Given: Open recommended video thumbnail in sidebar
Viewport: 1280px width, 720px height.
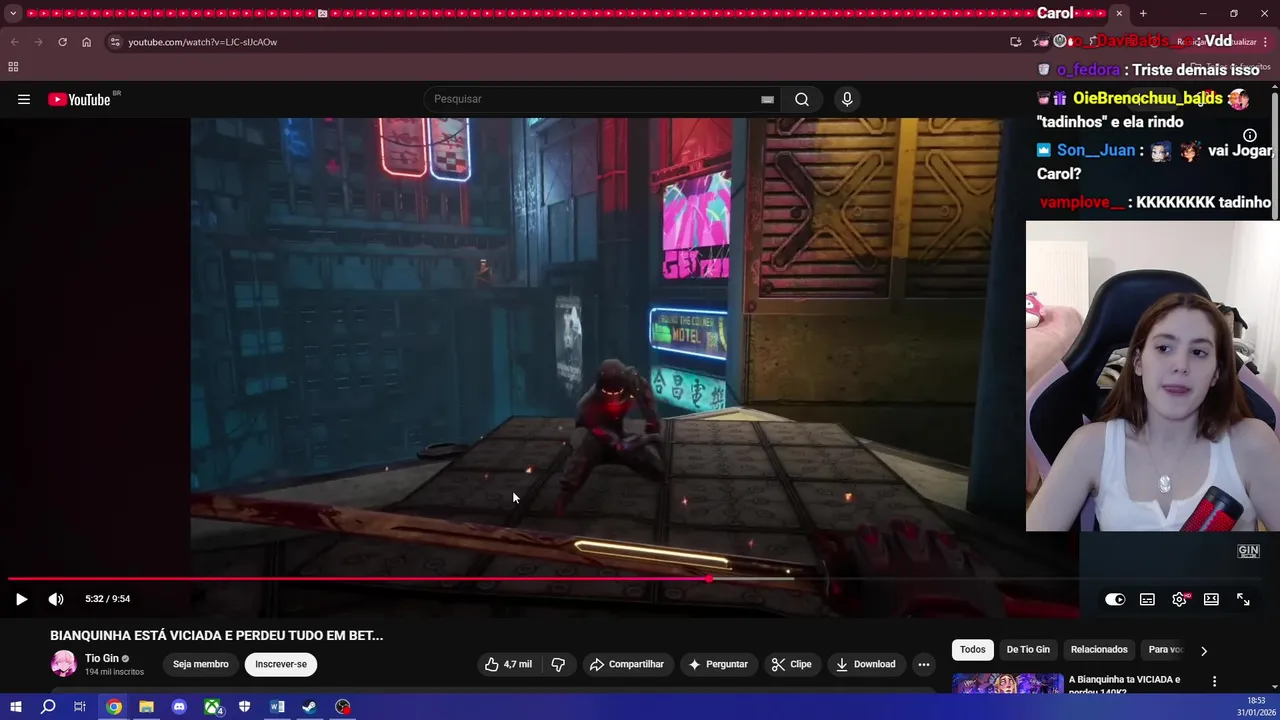Looking at the screenshot, I should point(1007,682).
